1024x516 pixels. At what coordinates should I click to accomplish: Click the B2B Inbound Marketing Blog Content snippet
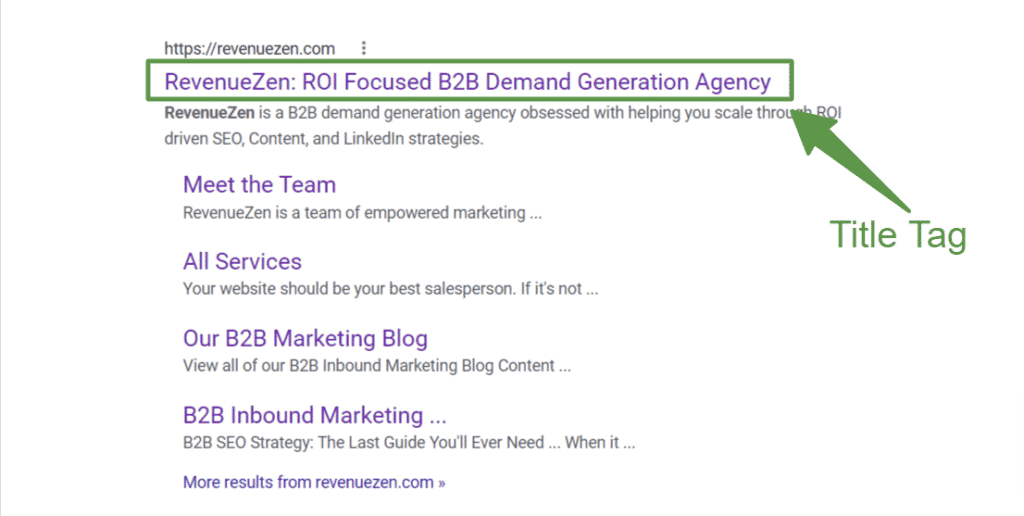(x=377, y=366)
